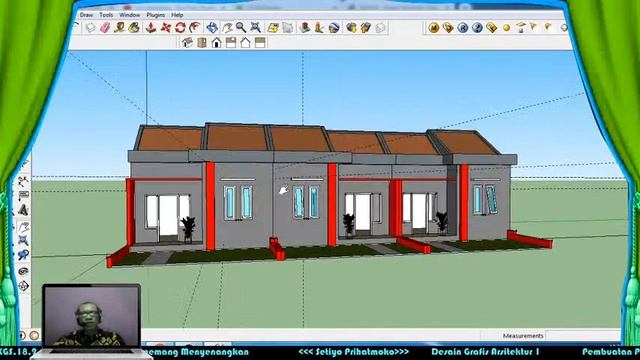Viewport: 640px width, 360px height.
Task: Select the Paint Bucket tool
Action: point(134,28)
